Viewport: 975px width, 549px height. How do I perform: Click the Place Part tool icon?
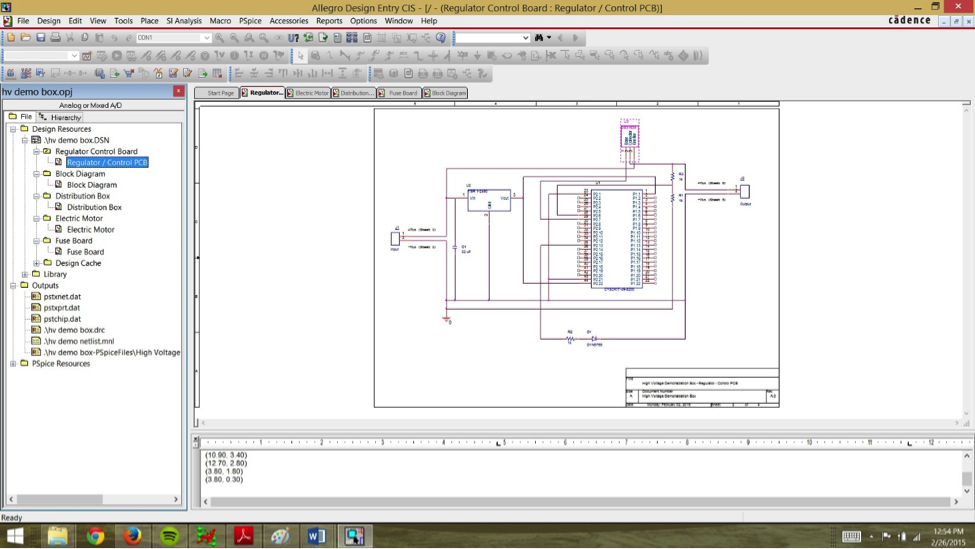[315, 55]
